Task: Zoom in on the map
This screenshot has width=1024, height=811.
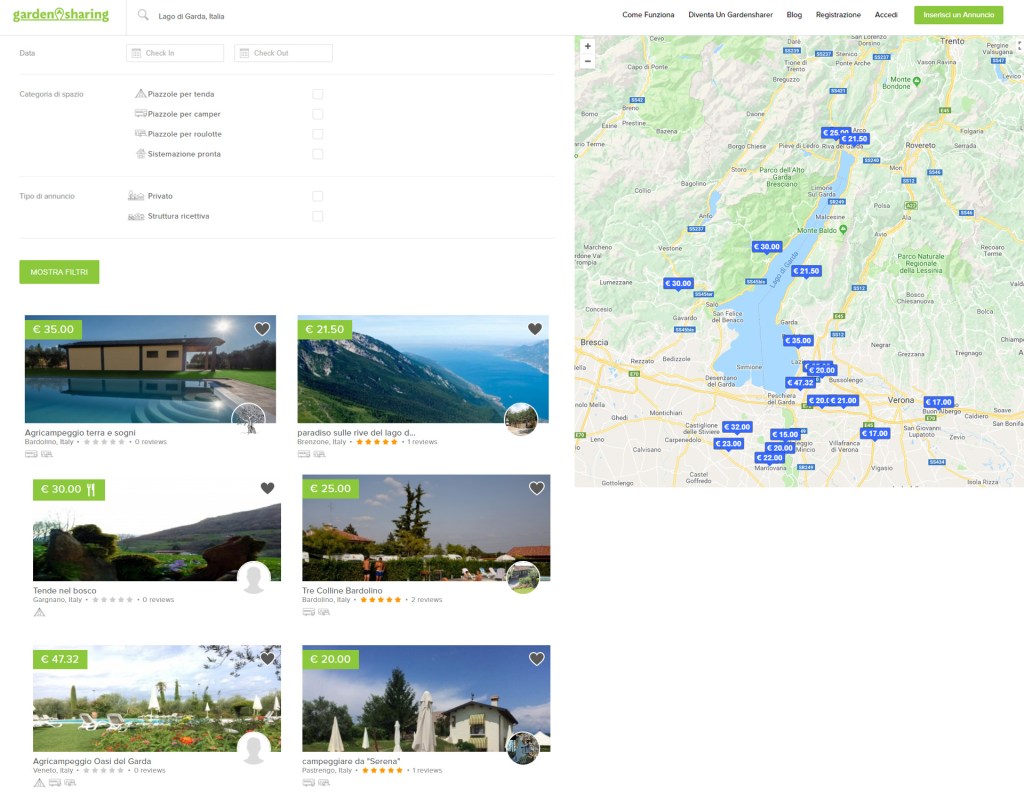Action: pyautogui.click(x=587, y=46)
